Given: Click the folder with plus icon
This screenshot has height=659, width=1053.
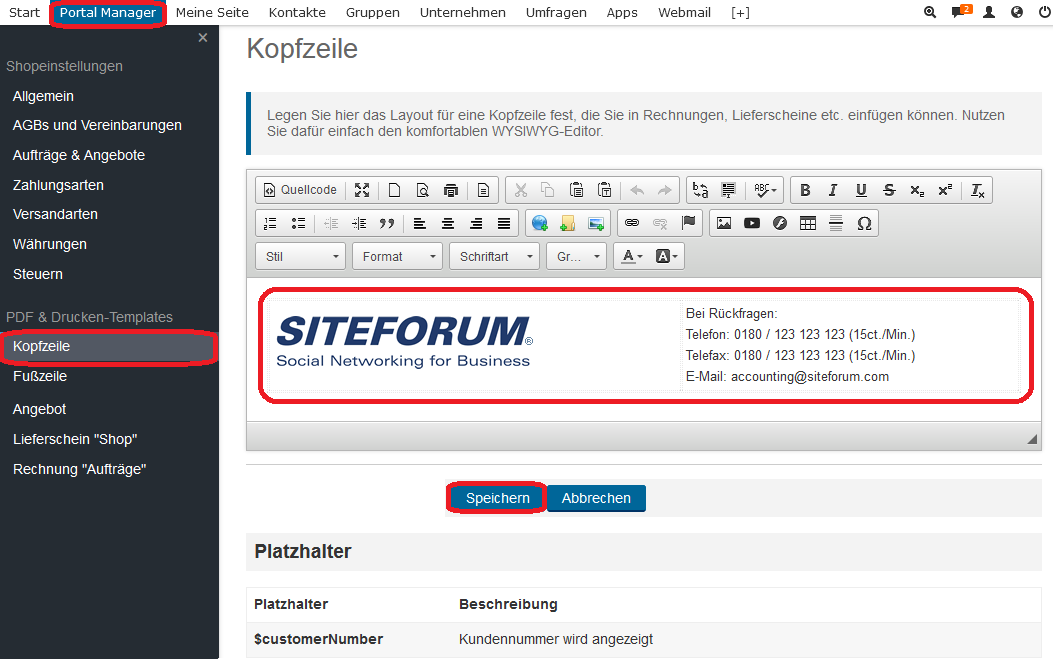Looking at the screenshot, I should [568, 224].
